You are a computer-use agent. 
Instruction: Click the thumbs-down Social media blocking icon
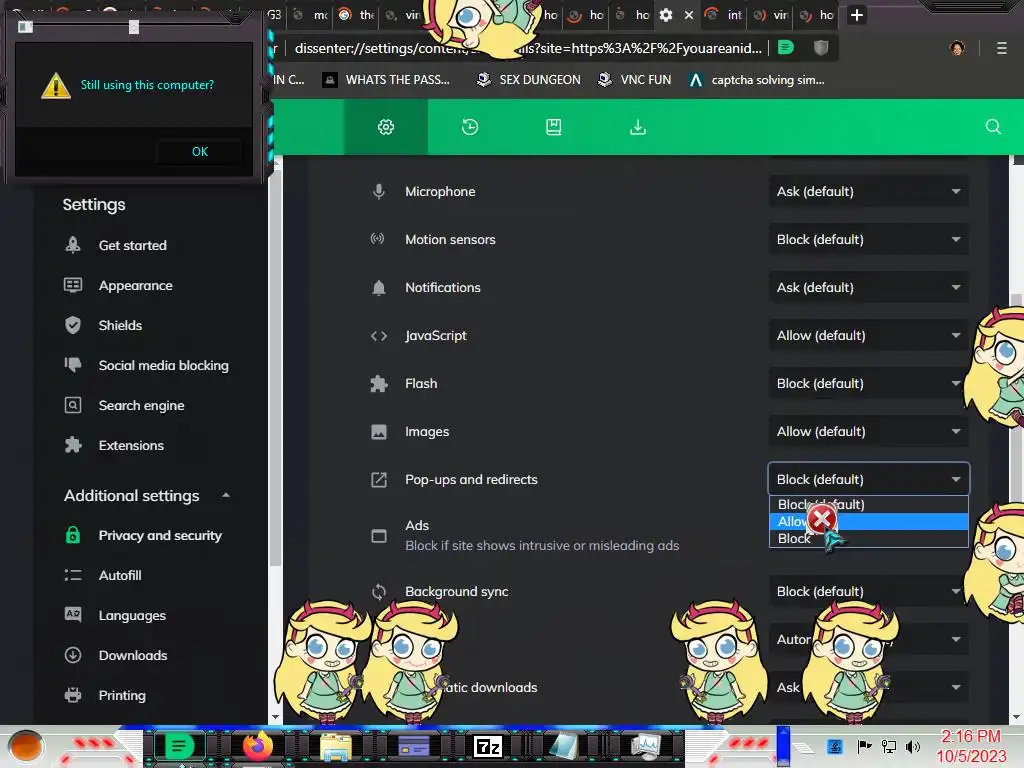(x=73, y=364)
